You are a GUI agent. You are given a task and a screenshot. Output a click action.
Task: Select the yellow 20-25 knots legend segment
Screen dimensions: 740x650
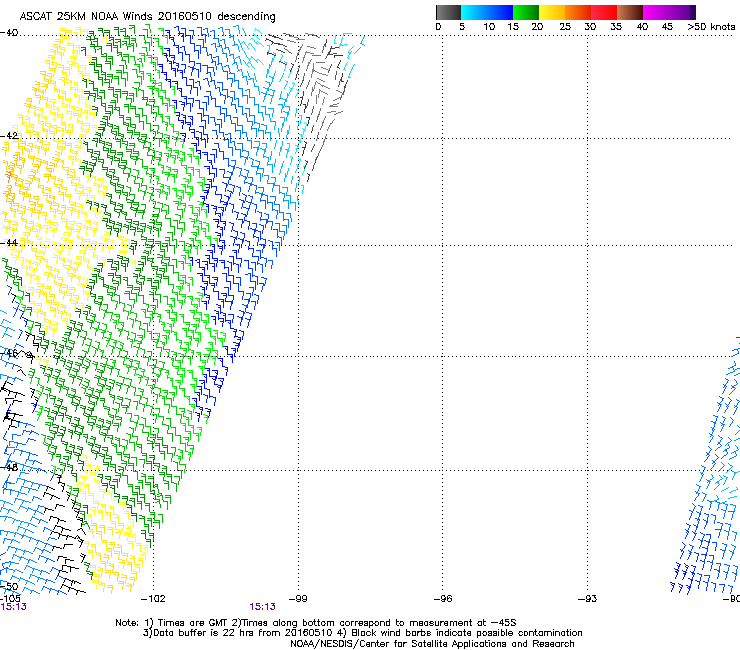(552, 12)
